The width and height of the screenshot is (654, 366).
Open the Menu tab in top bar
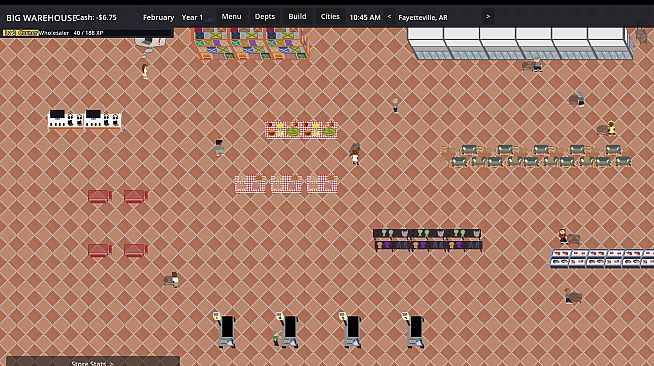(x=231, y=17)
